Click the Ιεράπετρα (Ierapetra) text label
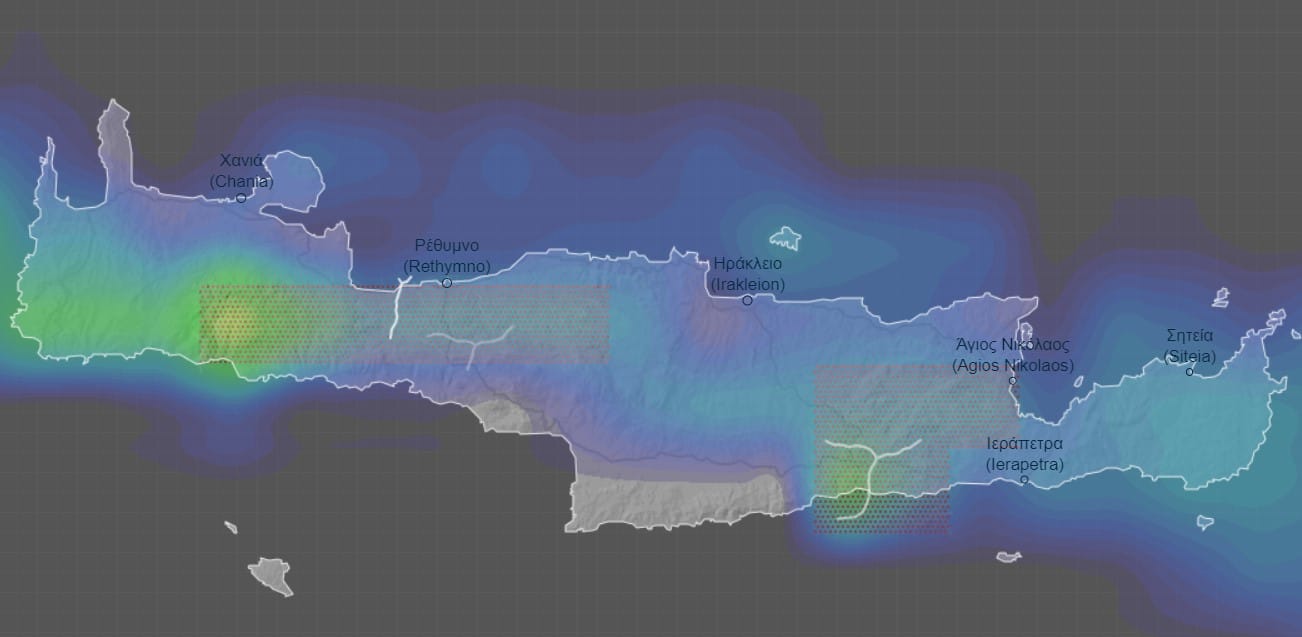Image resolution: width=1302 pixels, height=637 pixels. pyautogui.click(x=1024, y=453)
